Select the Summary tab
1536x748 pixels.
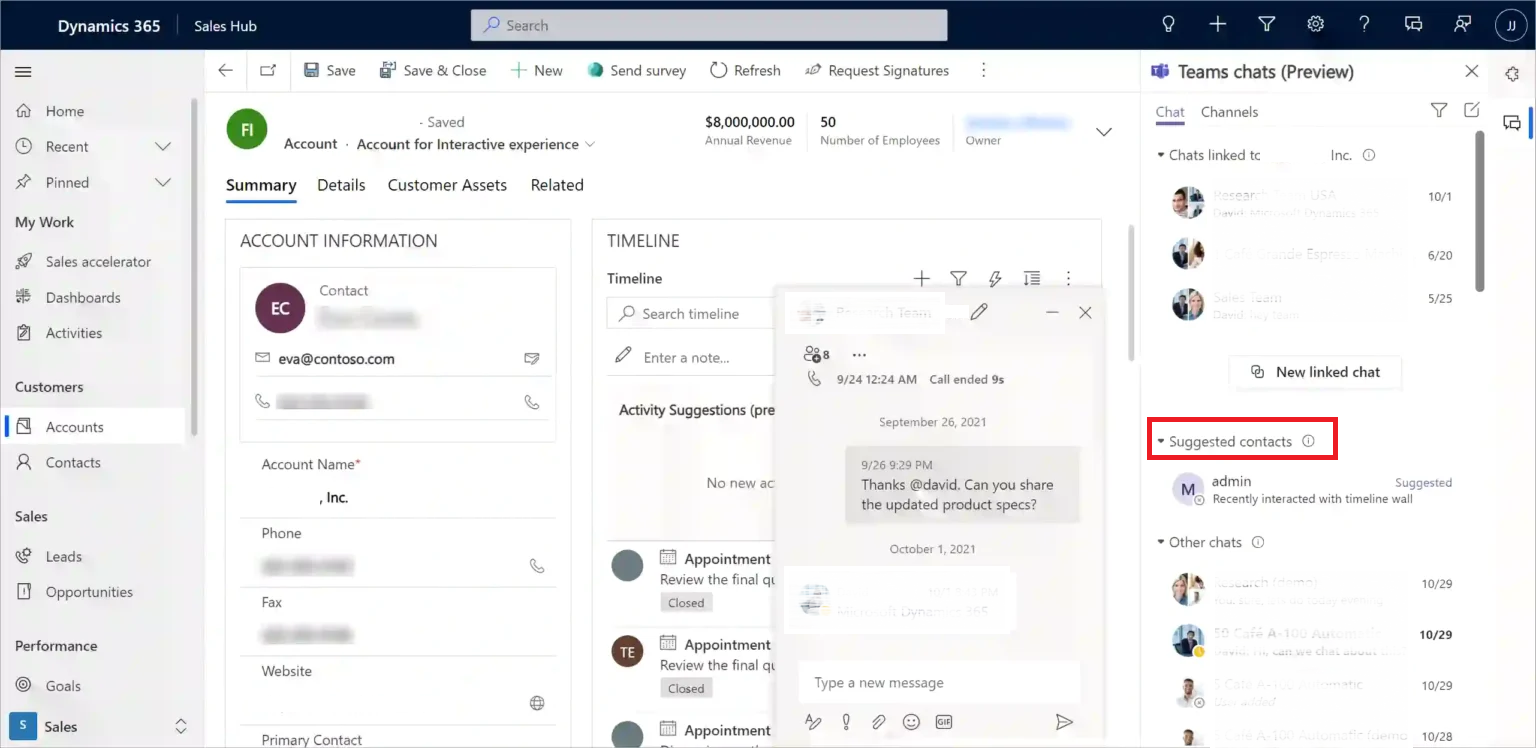(261, 185)
